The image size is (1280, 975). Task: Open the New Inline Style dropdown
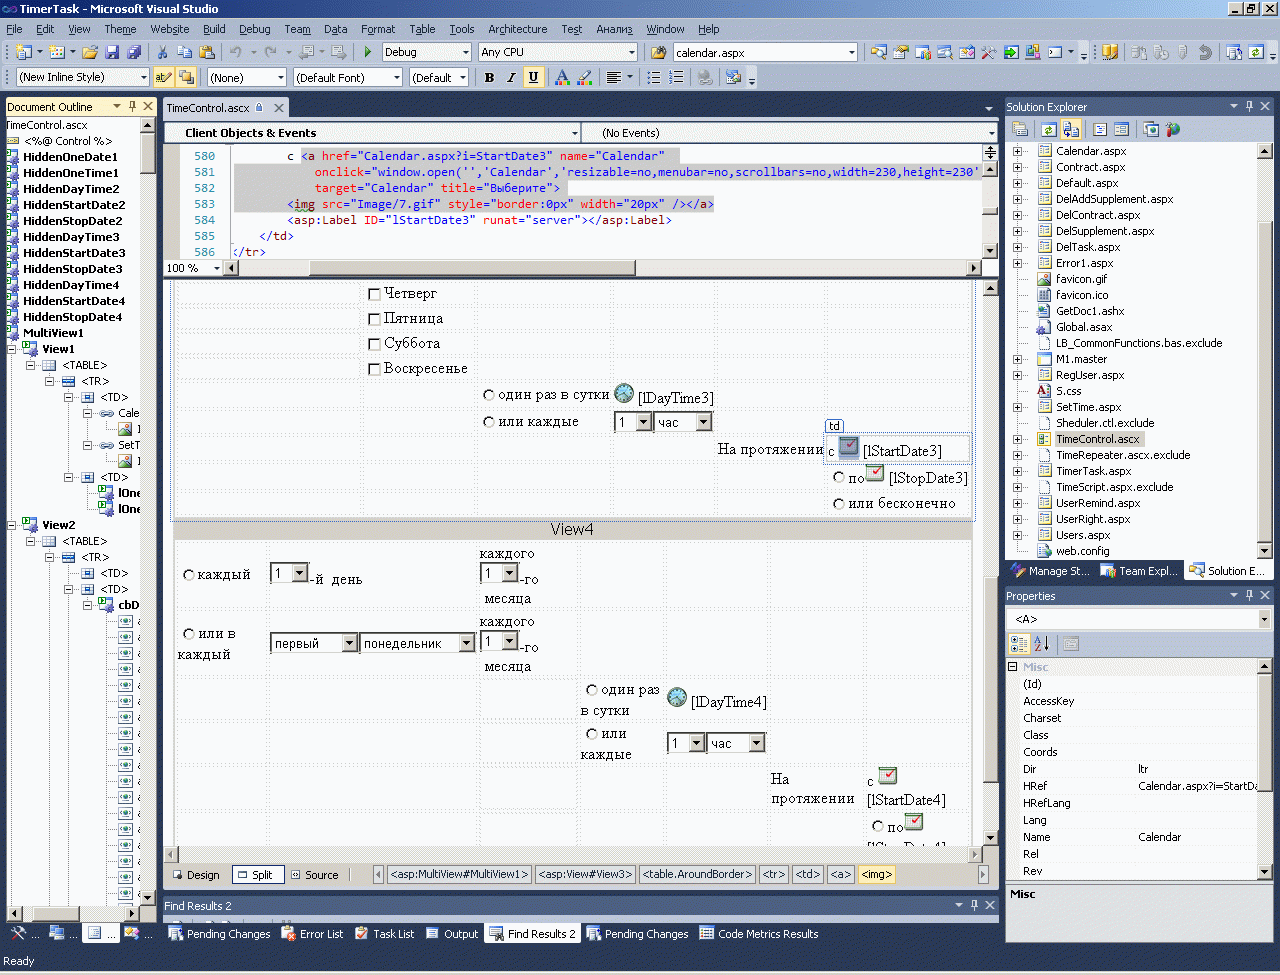pyautogui.click(x=144, y=77)
